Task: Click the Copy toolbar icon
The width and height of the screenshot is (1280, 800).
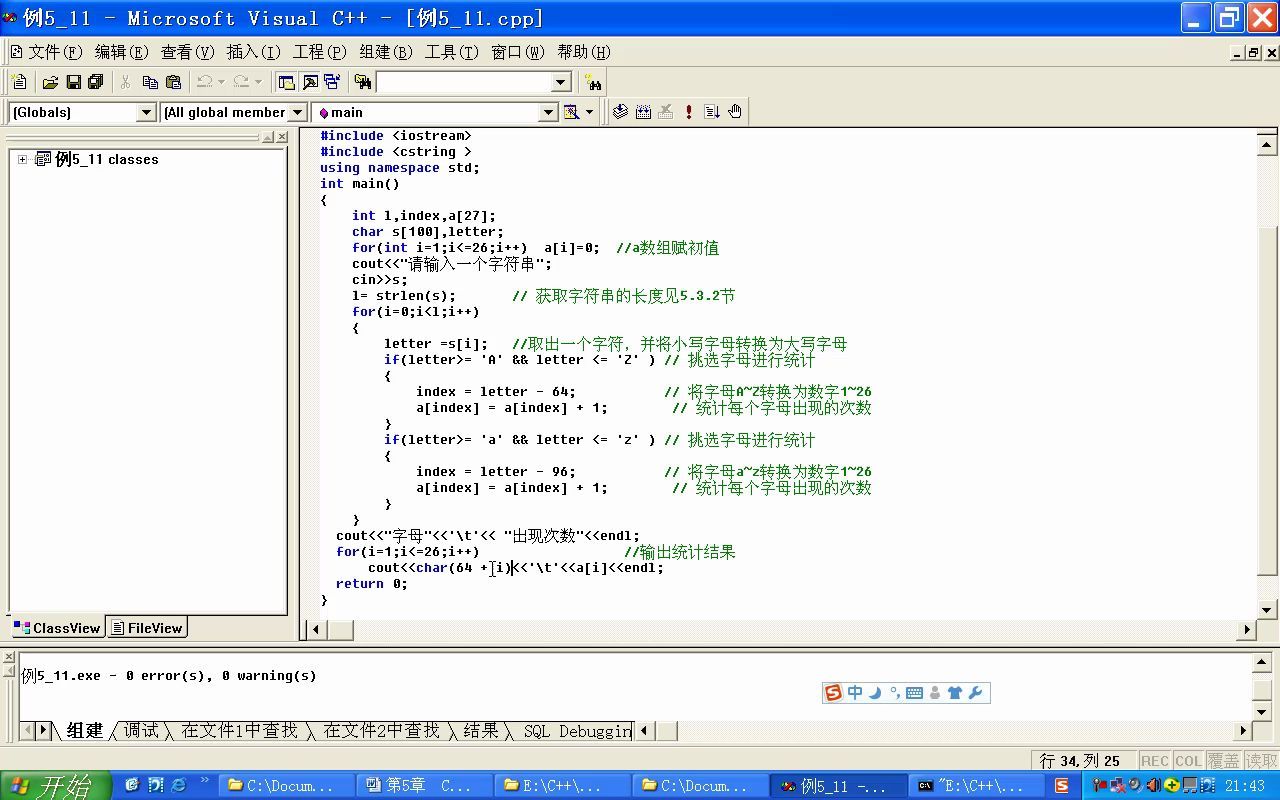Action: pos(150,82)
